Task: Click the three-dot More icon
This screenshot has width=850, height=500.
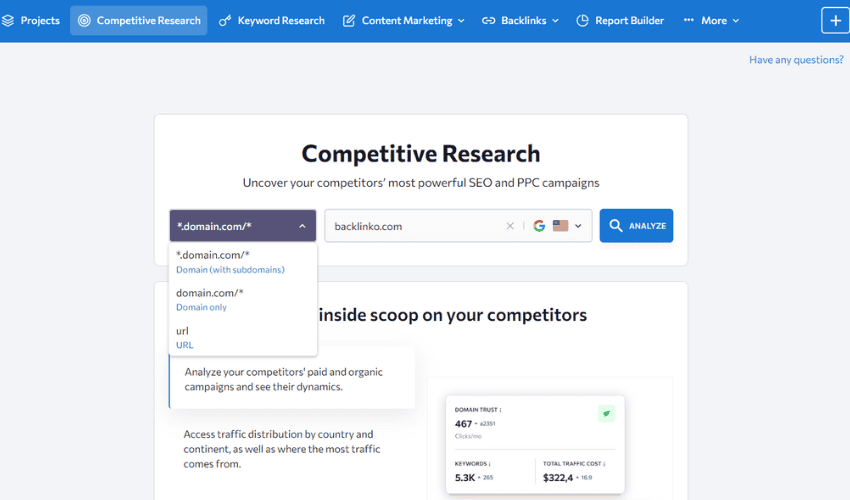Action: [688, 20]
